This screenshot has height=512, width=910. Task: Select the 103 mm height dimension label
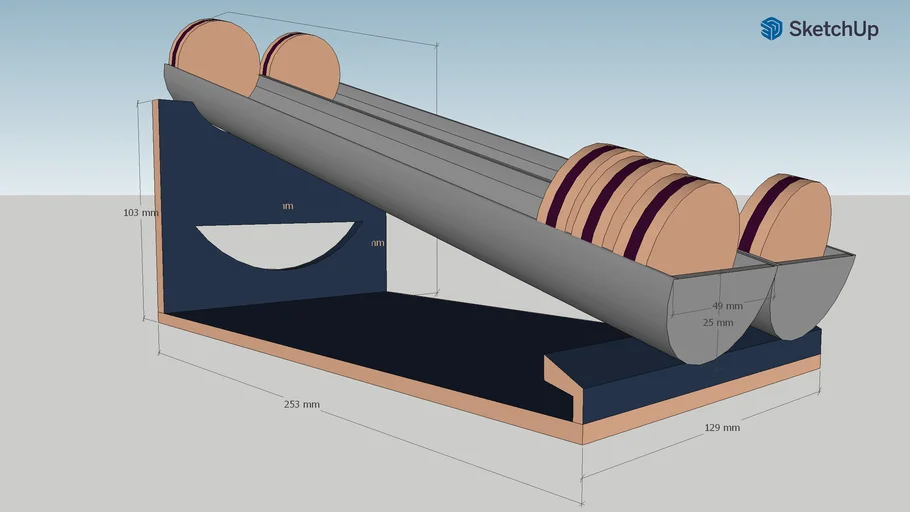tap(141, 212)
